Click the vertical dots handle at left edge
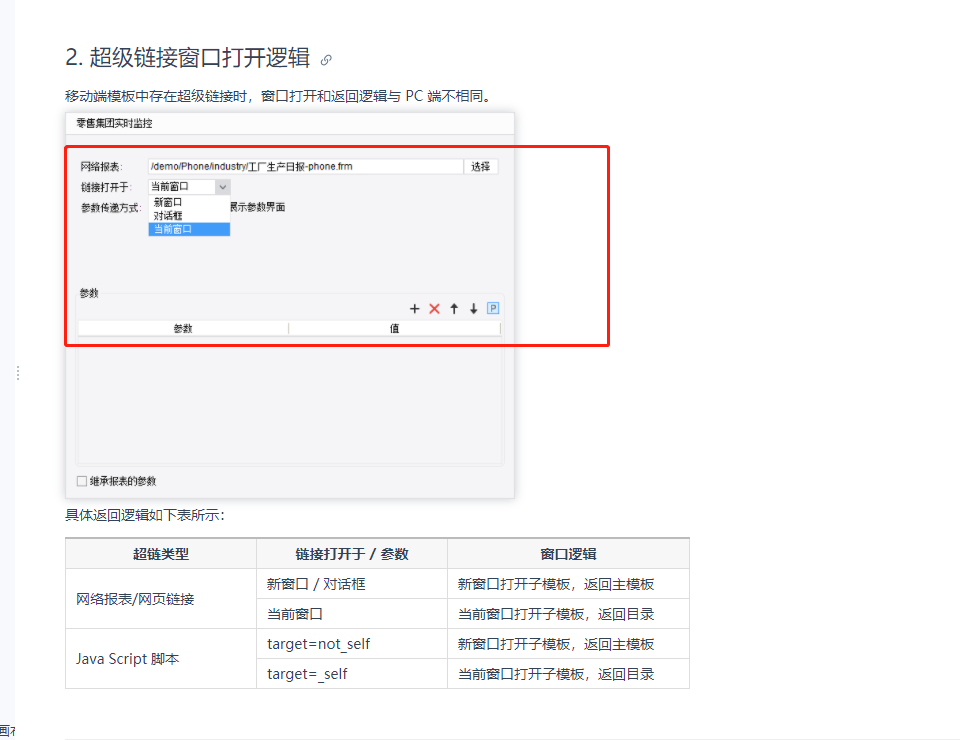This screenshot has height=740, width=960. pyautogui.click(x=18, y=373)
